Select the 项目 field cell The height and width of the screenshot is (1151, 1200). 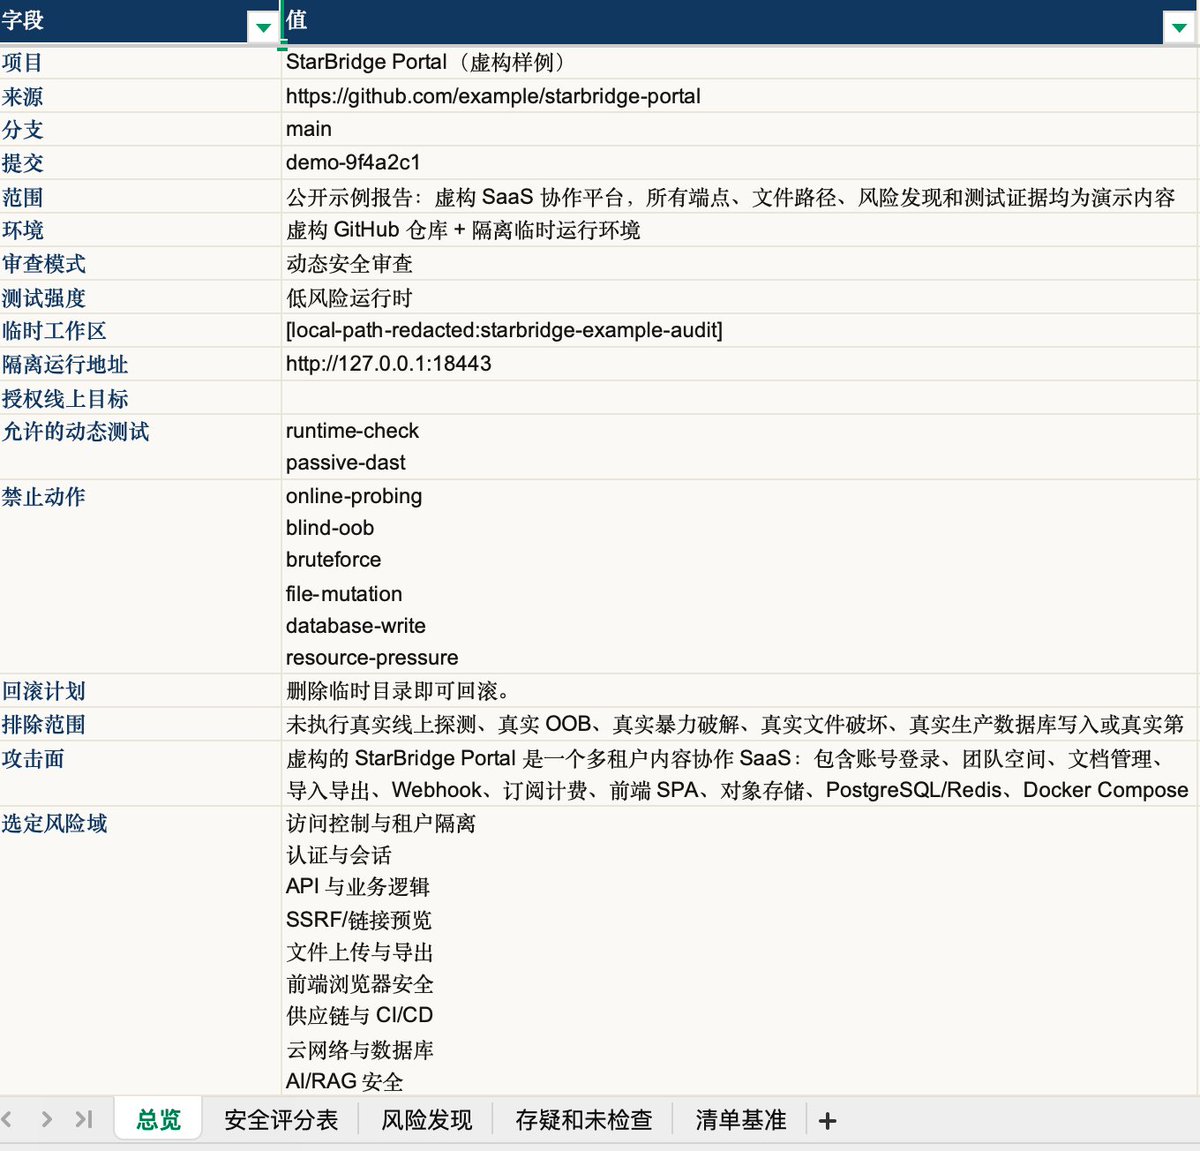pyautogui.click(x=140, y=62)
